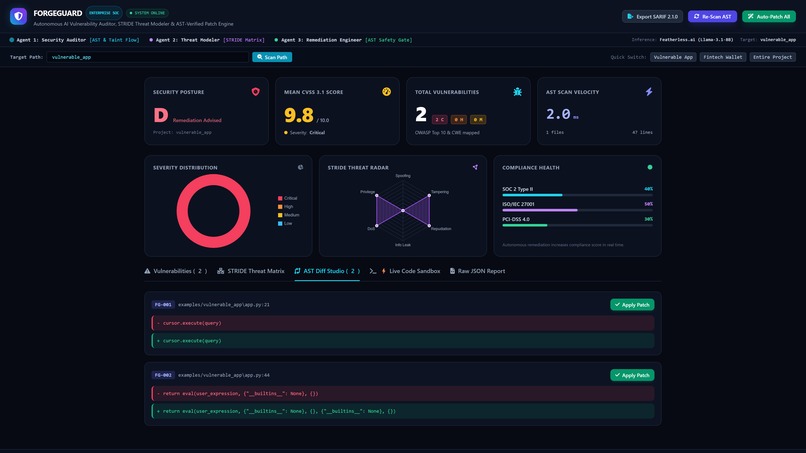Image resolution: width=806 pixels, height=453 pixels.
Task: Click the 2 C critical count badge
Action: pyautogui.click(x=439, y=119)
